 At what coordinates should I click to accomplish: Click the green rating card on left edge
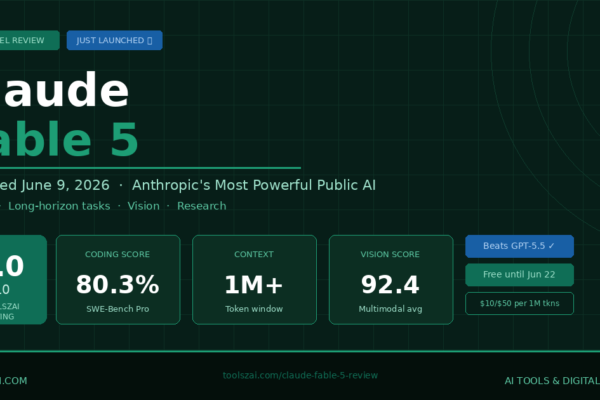pyautogui.click(x=23, y=280)
